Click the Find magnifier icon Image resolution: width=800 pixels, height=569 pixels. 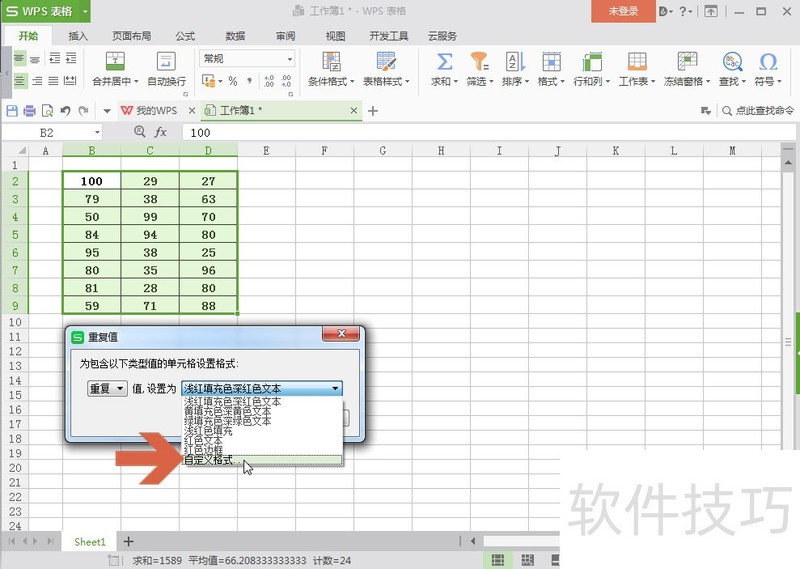tap(732, 62)
